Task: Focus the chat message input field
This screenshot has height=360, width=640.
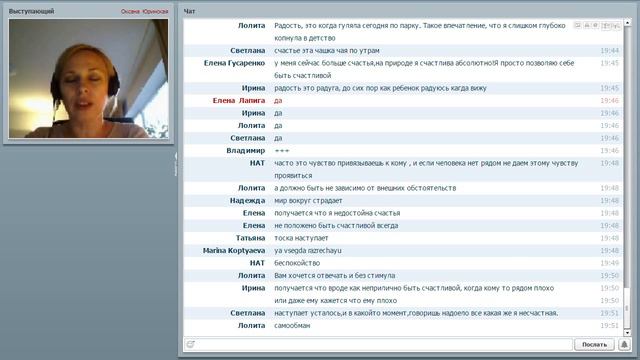Action: coord(378,344)
